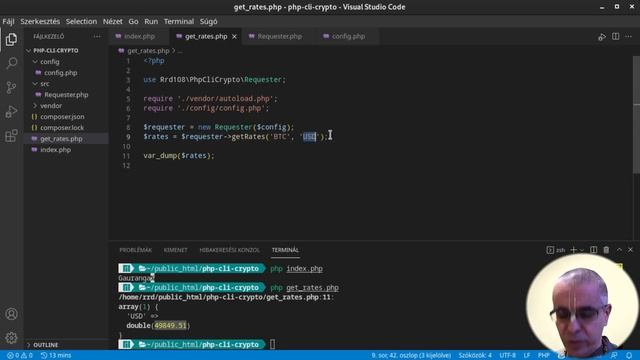Change indentation via Szóközök: 4
The image size is (640, 360).
pyautogui.click(x=475, y=356)
